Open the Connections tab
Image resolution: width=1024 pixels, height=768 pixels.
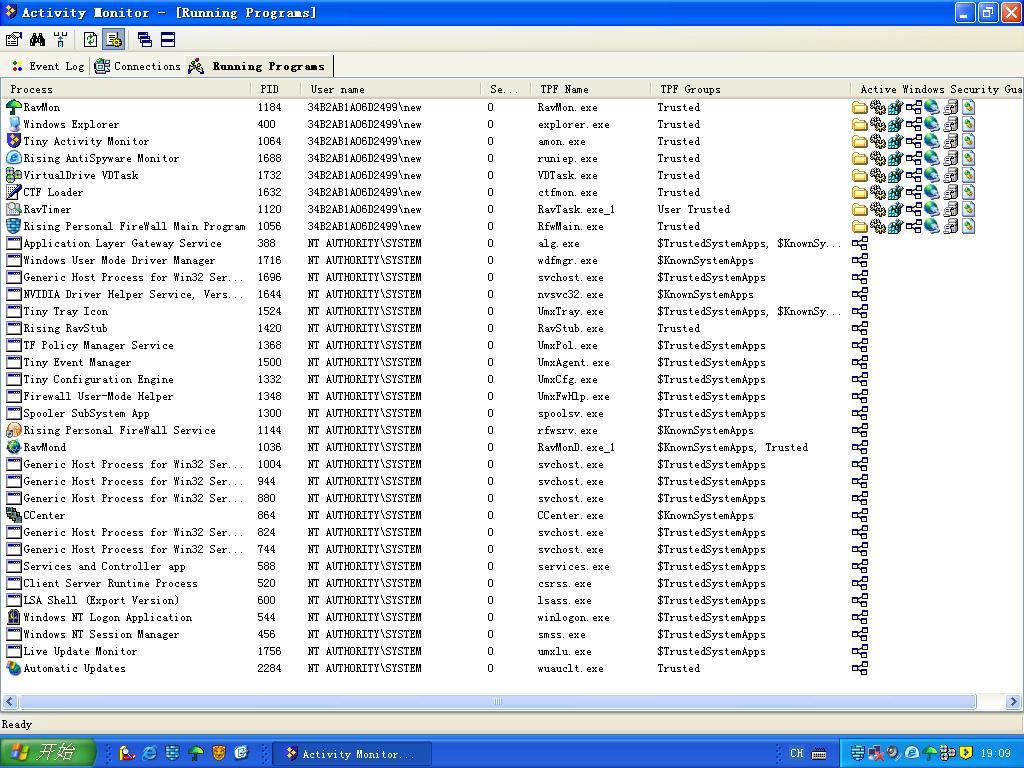click(138, 66)
